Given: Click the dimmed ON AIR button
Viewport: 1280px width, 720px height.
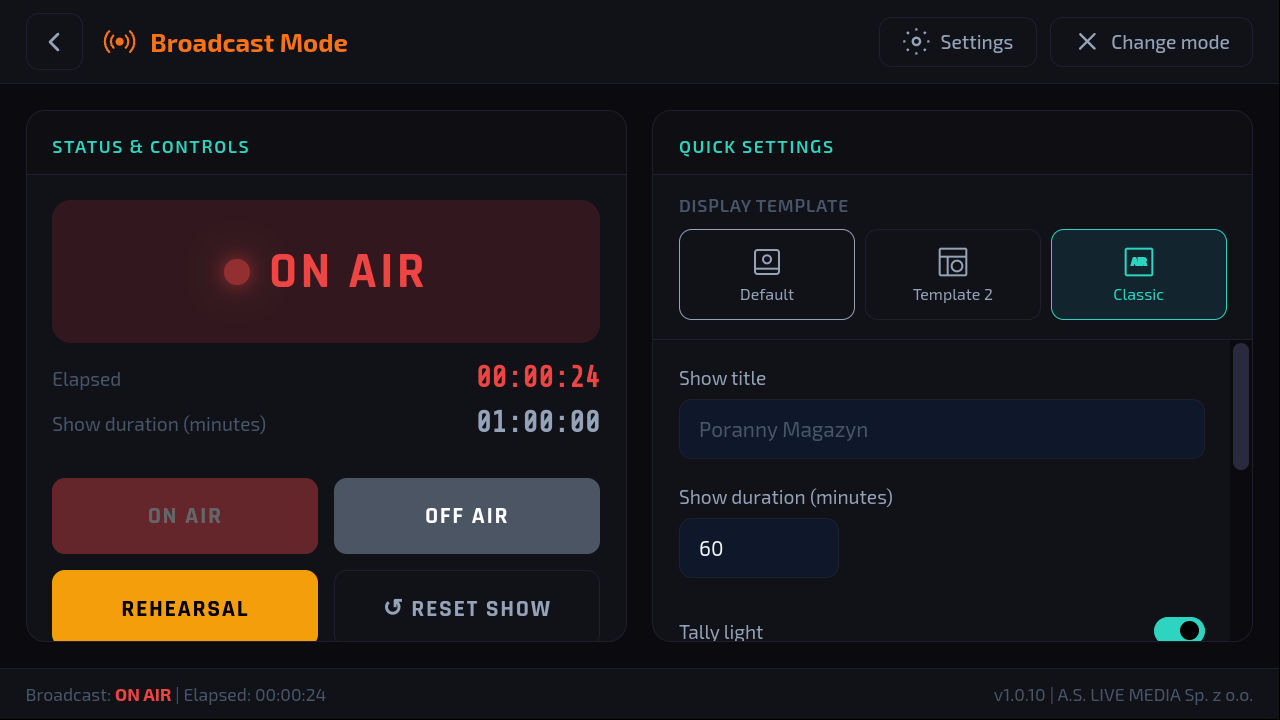Looking at the screenshot, I should pyautogui.click(x=185, y=516).
